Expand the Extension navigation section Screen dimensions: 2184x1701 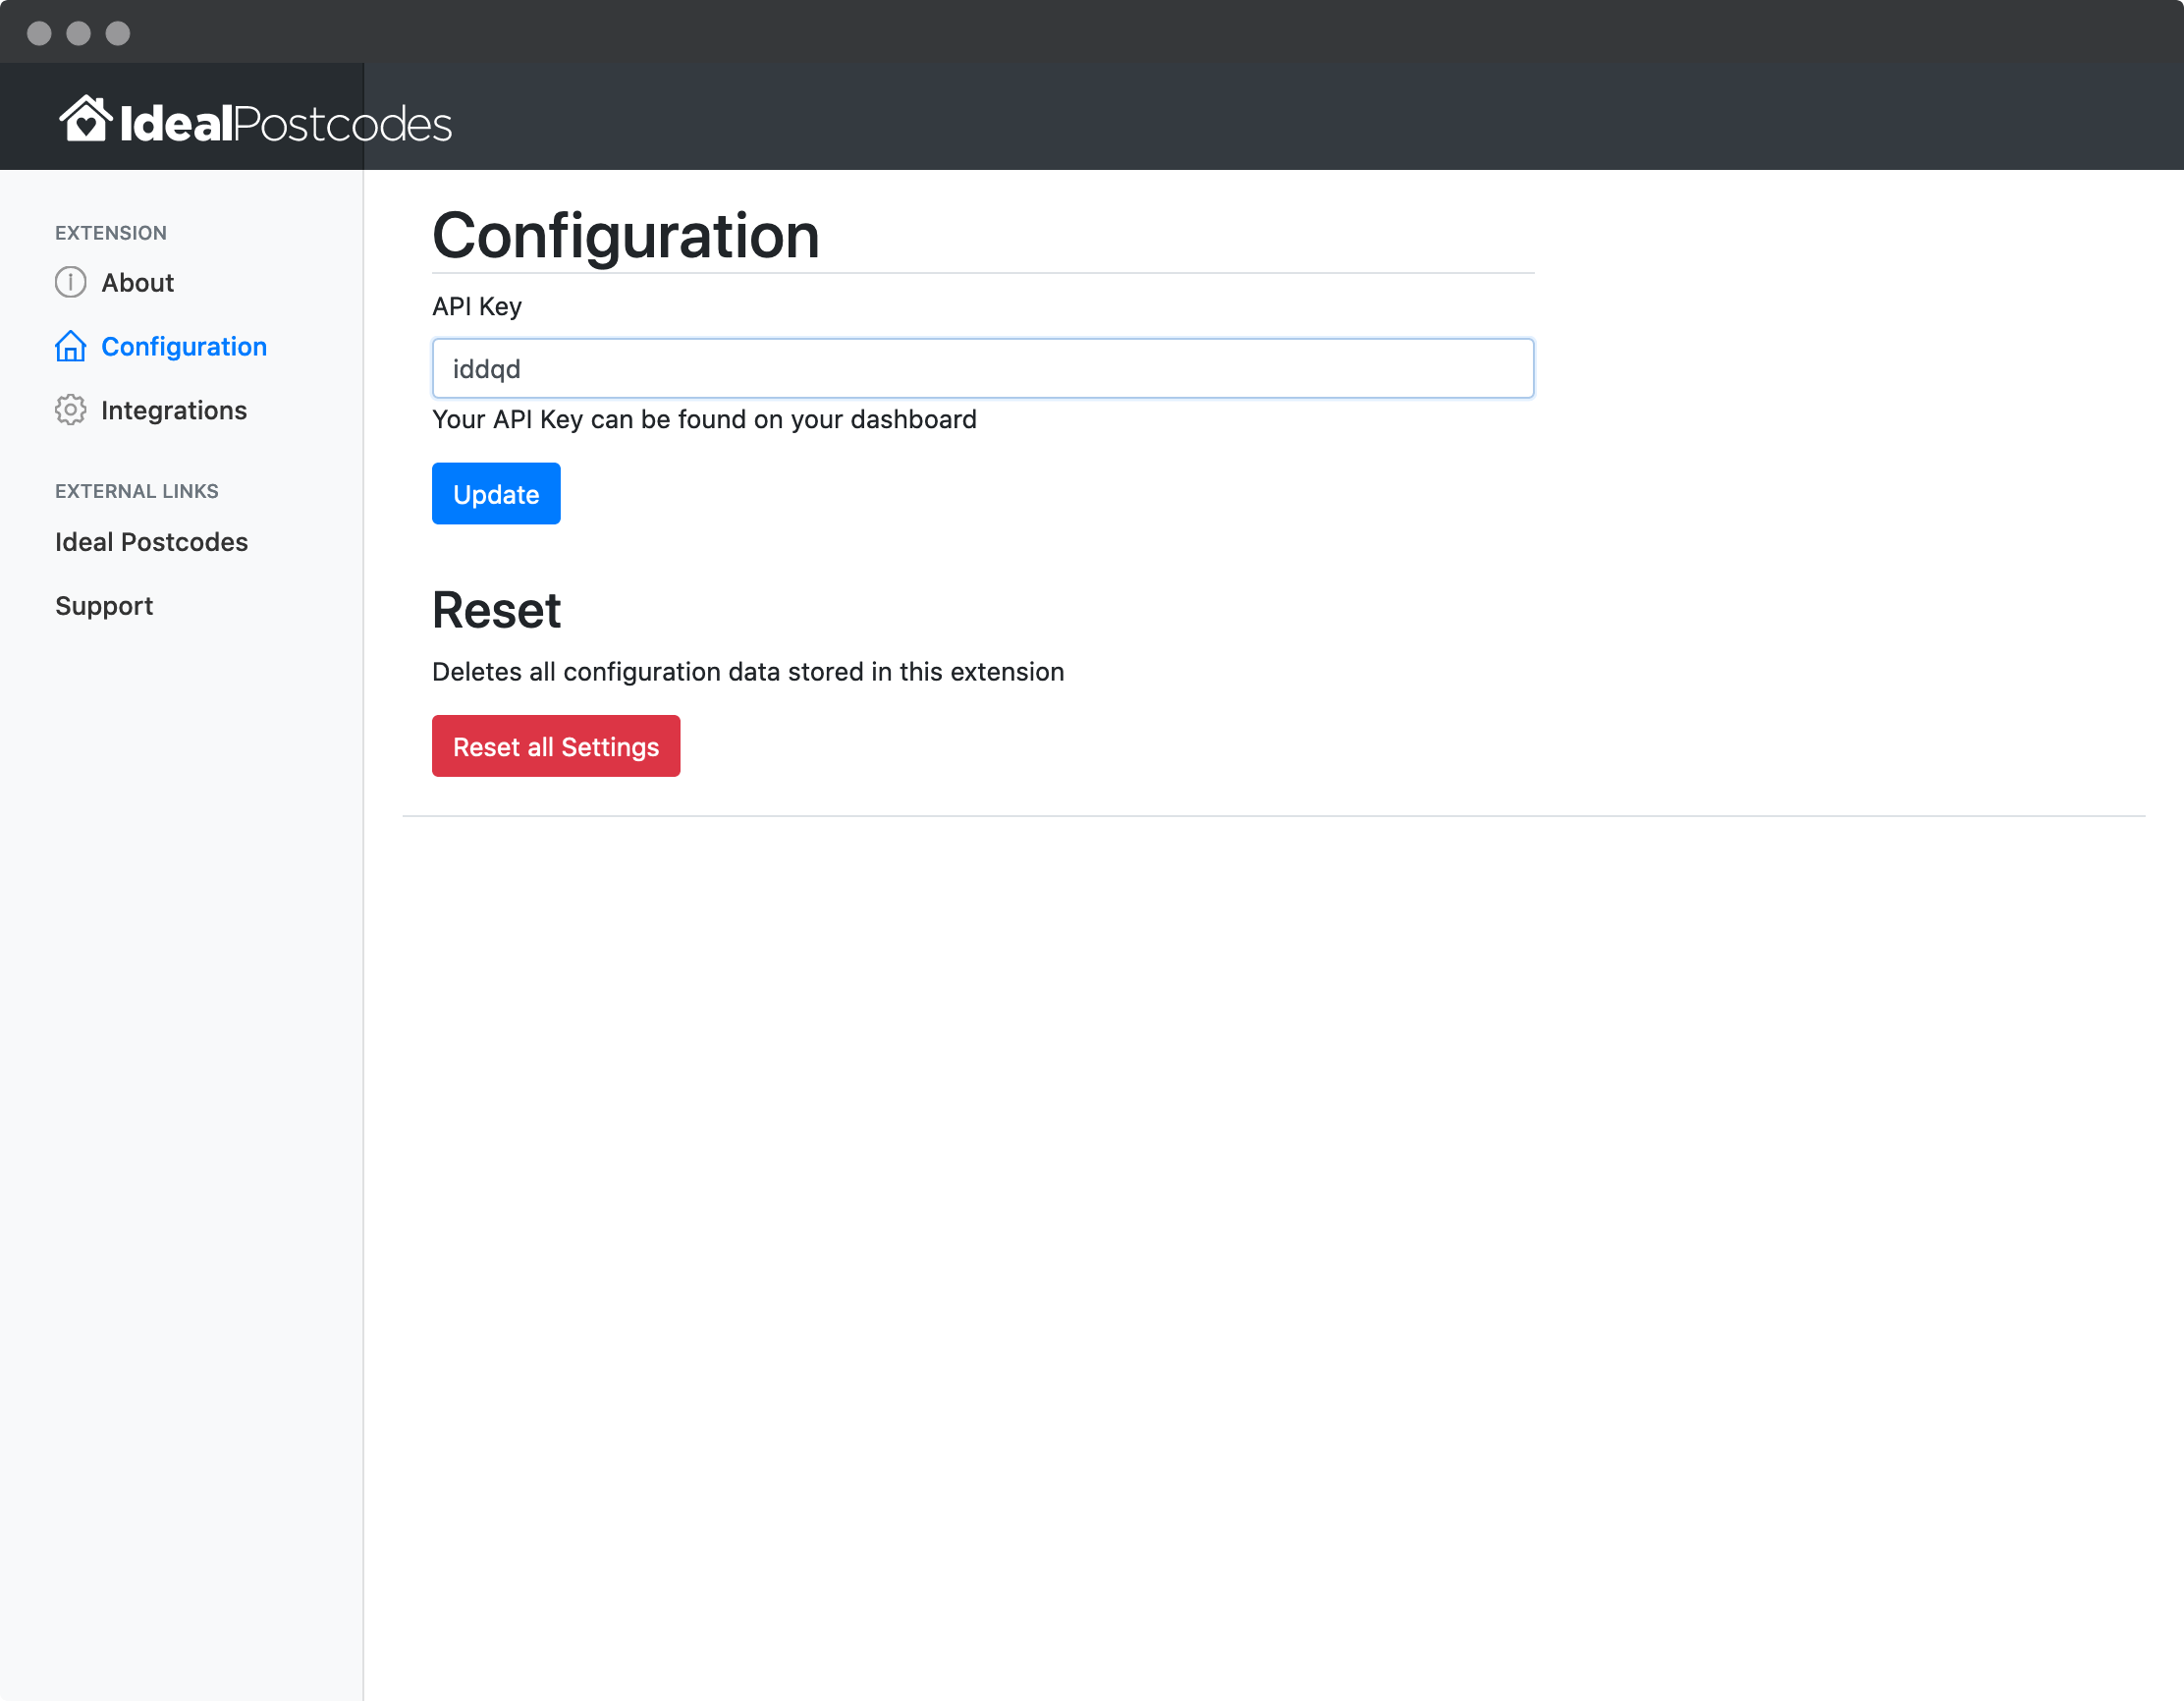pyautogui.click(x=112, y=231)
